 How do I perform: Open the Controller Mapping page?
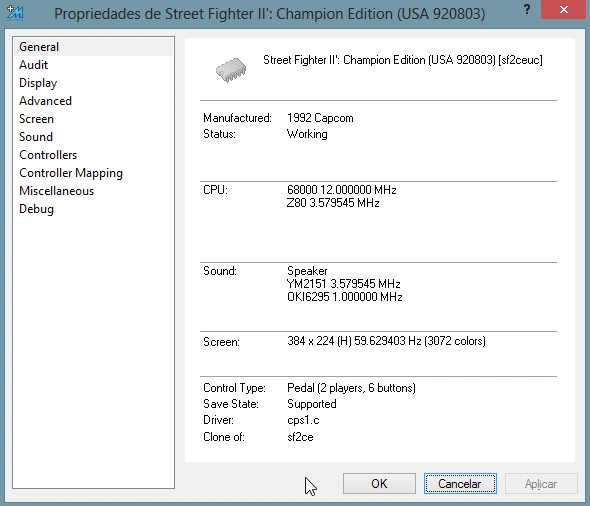point(93,173)
